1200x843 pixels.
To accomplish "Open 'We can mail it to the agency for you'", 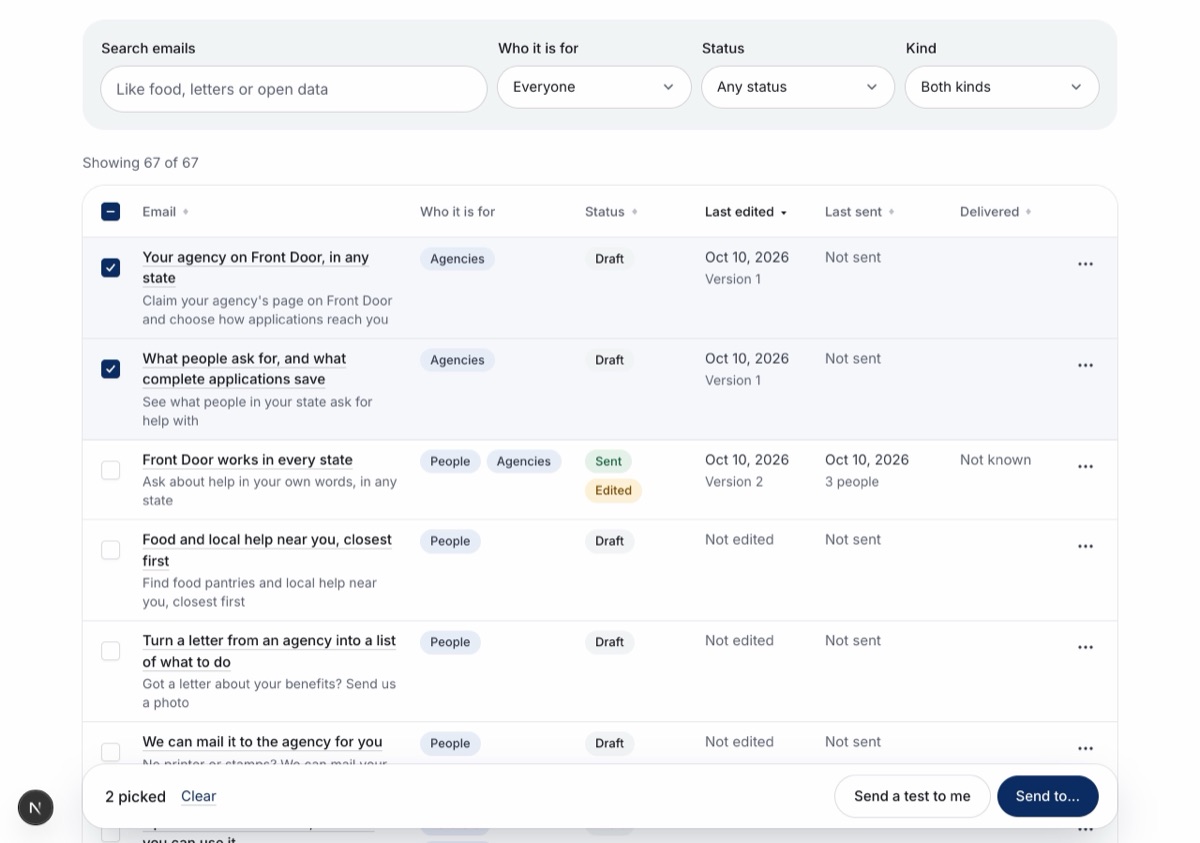I will [262, 742].
